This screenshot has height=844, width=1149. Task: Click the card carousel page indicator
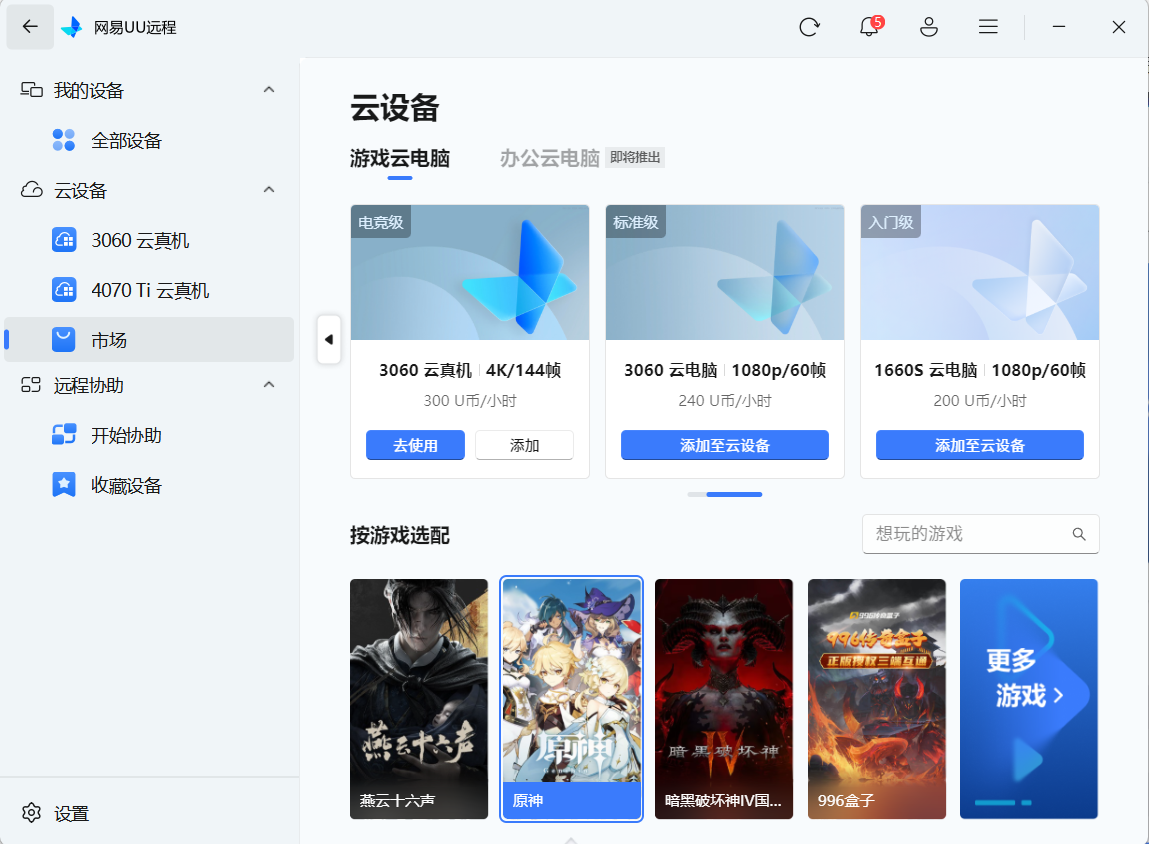tap(725, 495)
